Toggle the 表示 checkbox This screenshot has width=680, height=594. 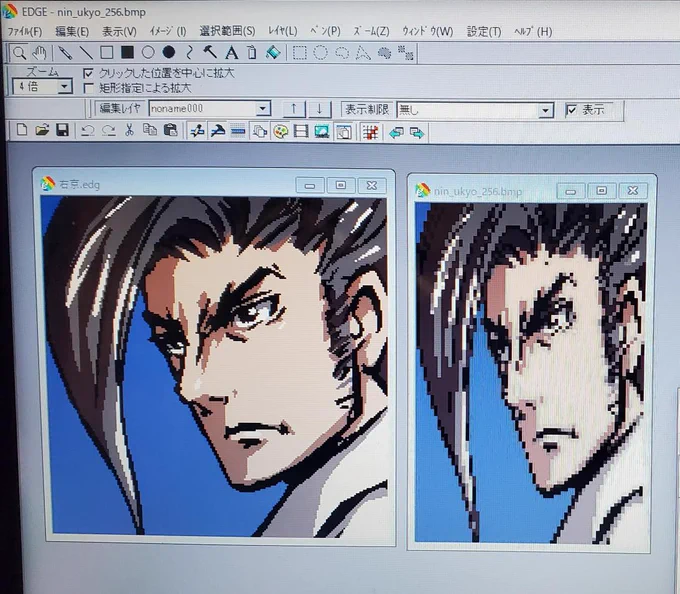572,110
